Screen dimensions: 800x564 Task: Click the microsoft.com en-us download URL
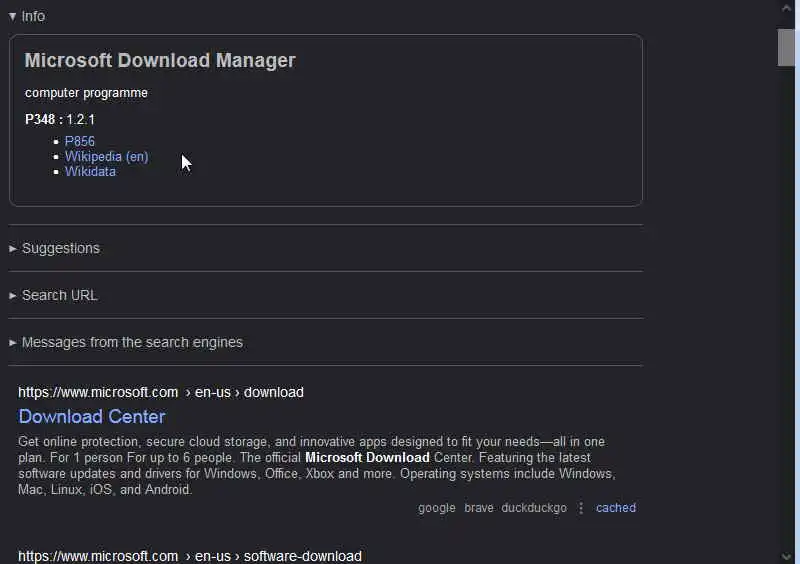161,392
